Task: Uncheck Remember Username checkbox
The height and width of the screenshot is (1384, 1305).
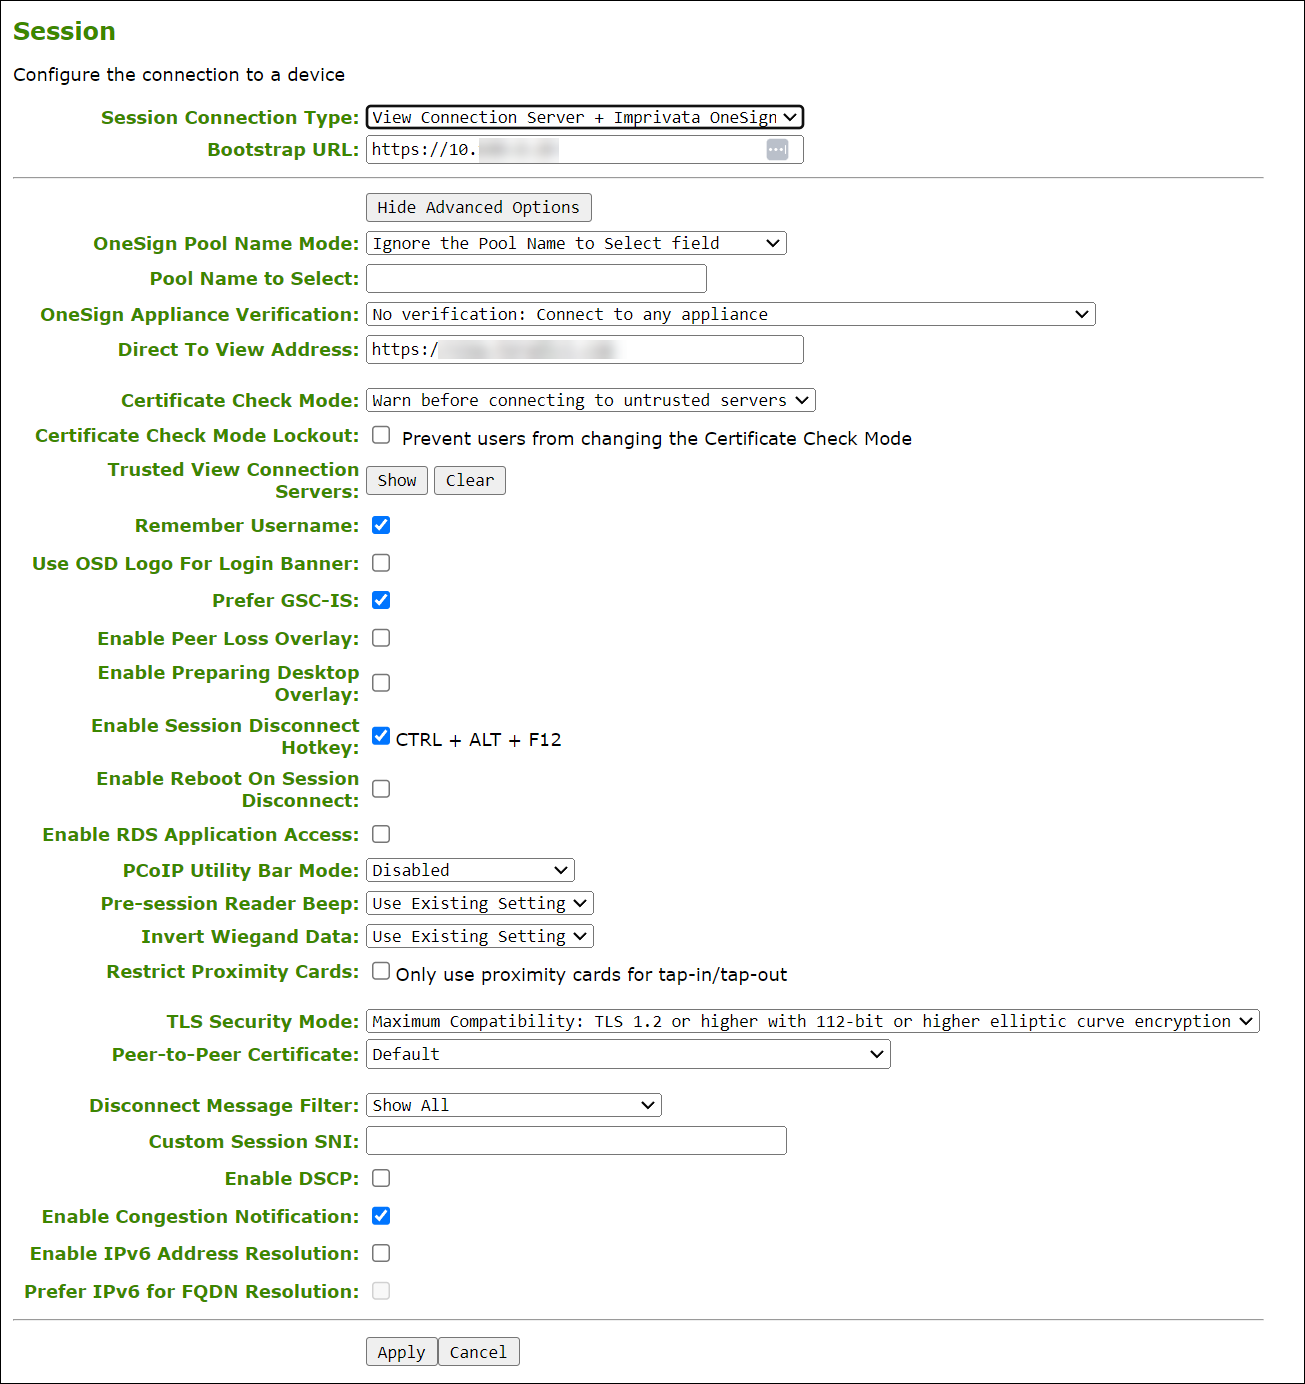Action: (381, 525)
